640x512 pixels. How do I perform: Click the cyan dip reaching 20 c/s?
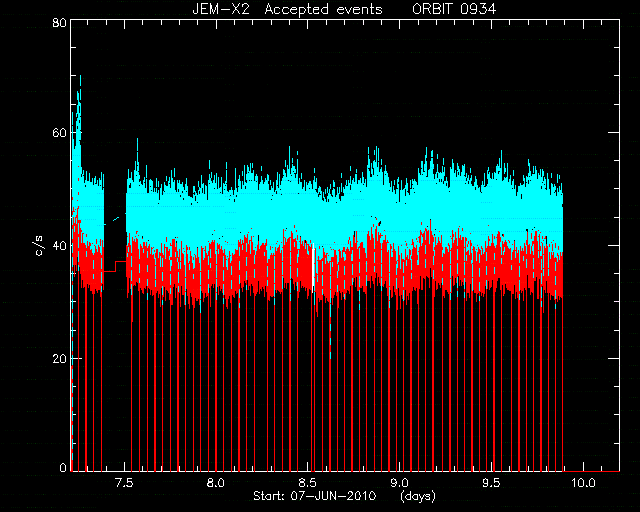click(x=330, y=335)
